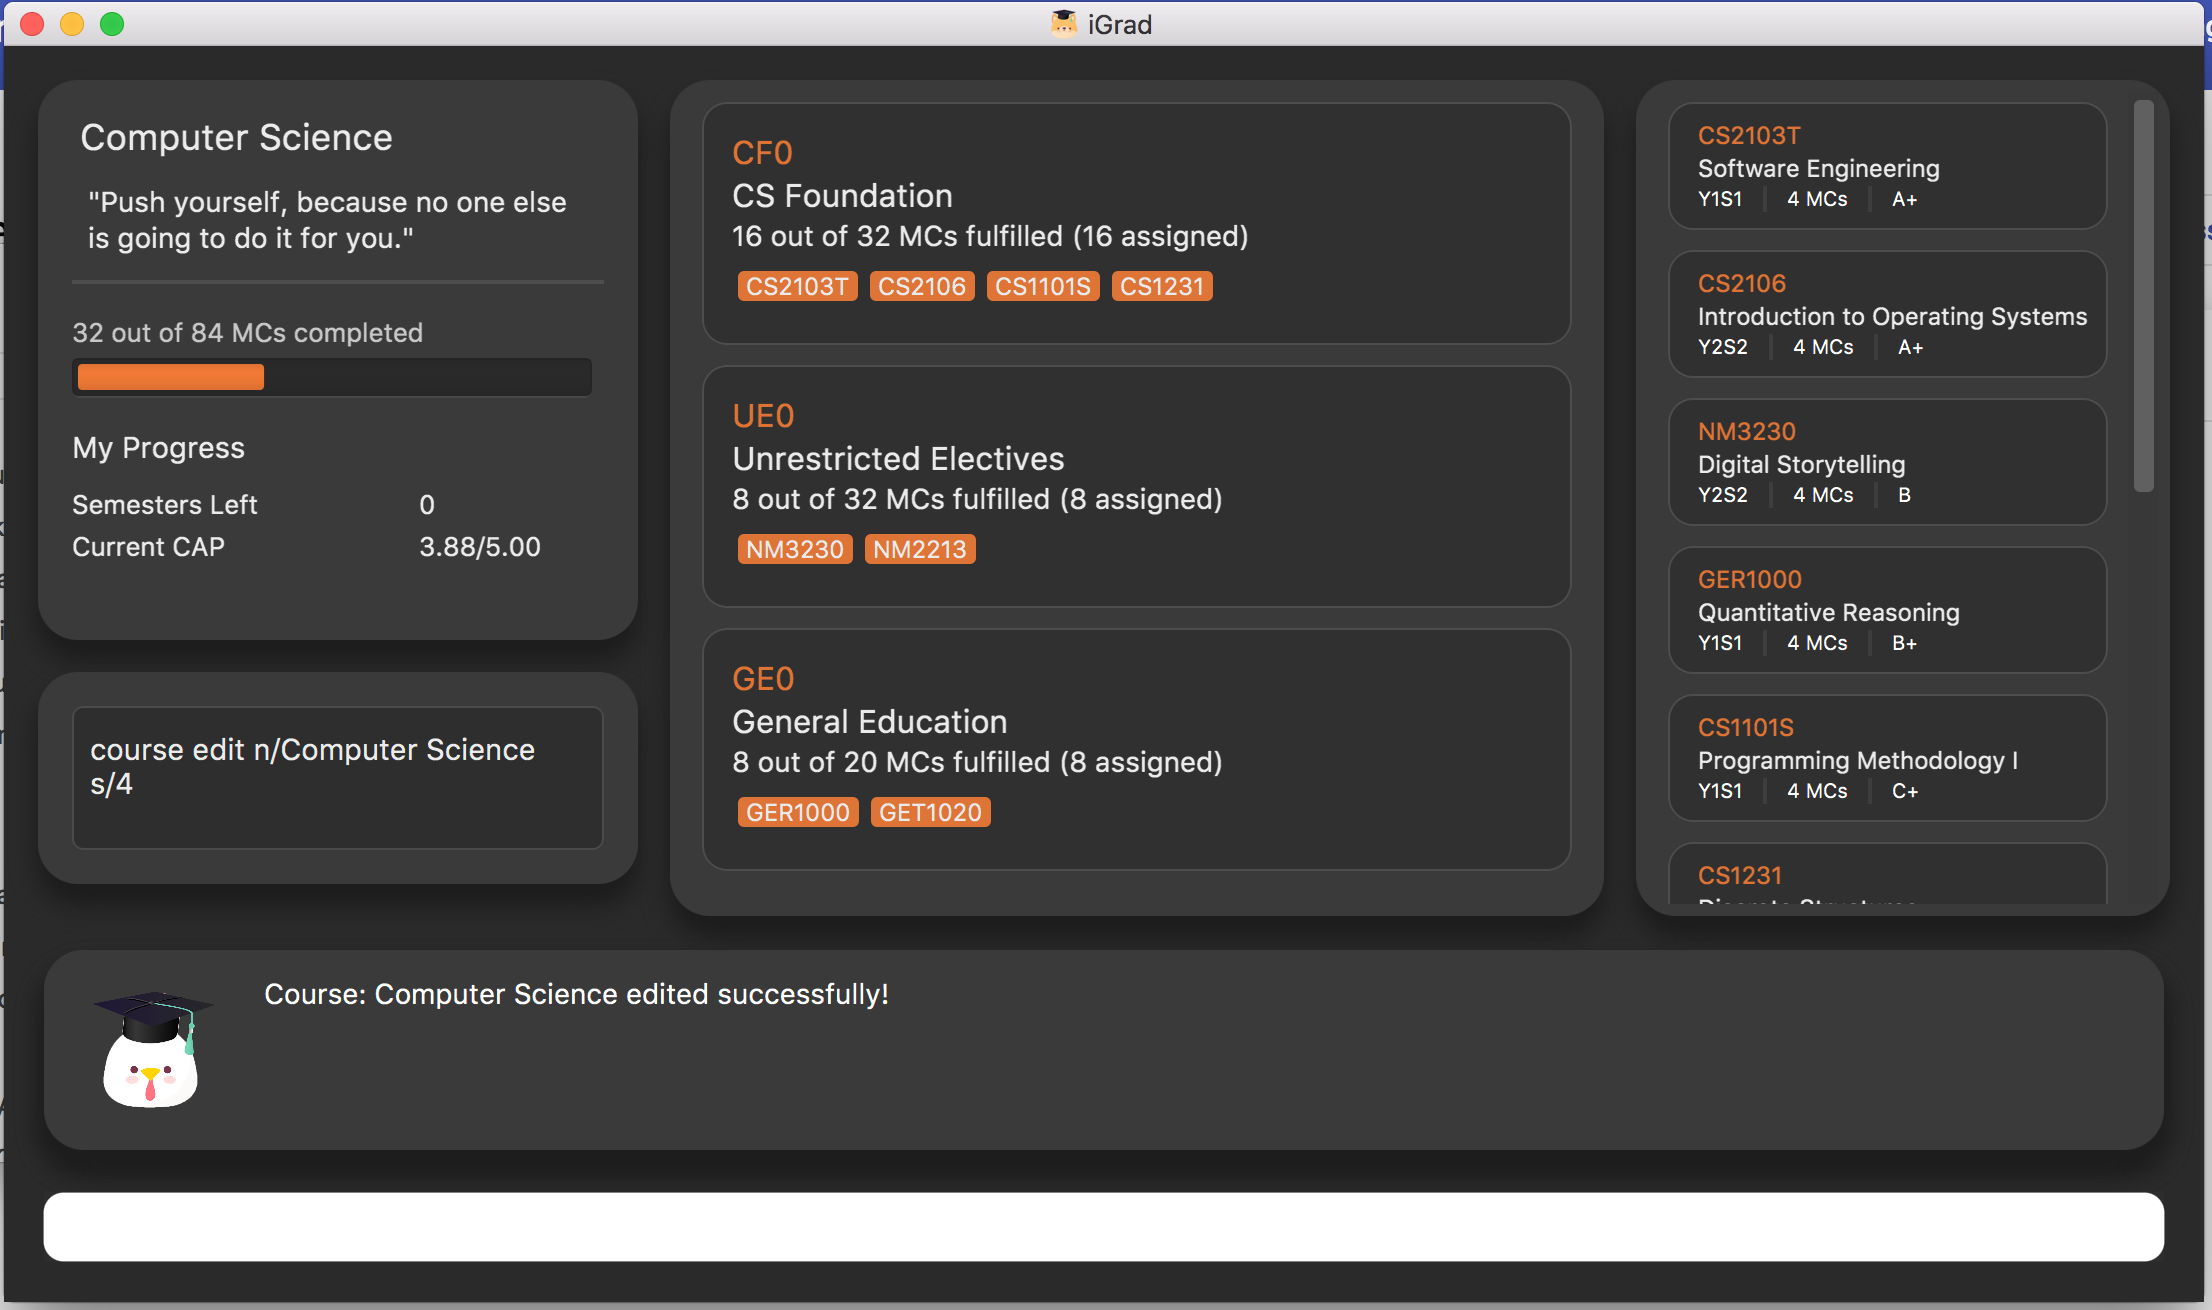The width and height of the screenshot is (2212, 1310).
Task: Click the Programming Methodology I card
Action: pyautogui.click(x=1887, y=758)
